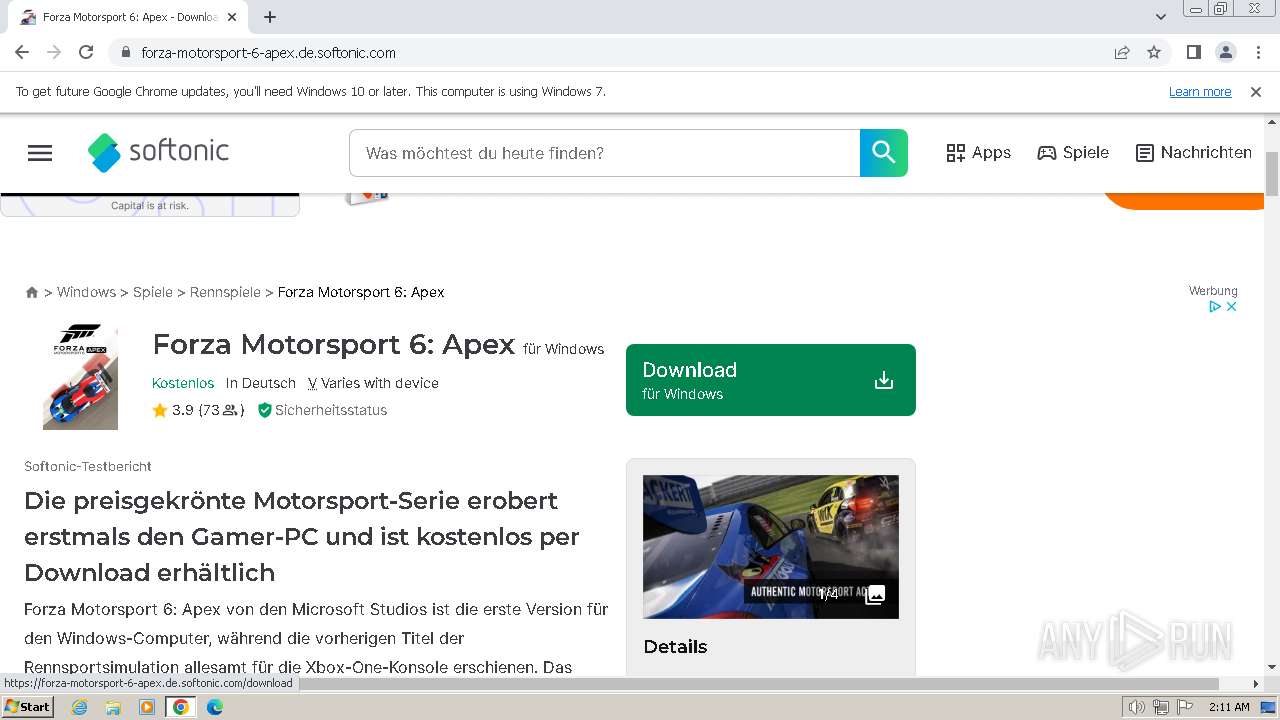
Task: Click the horizontal scrollbar right arrow
Action: (x=1256, y=684)
